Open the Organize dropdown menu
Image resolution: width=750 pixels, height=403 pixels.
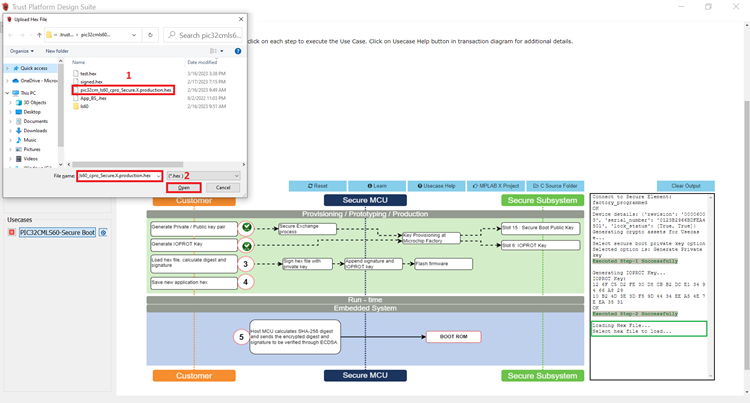click(22, 51)
